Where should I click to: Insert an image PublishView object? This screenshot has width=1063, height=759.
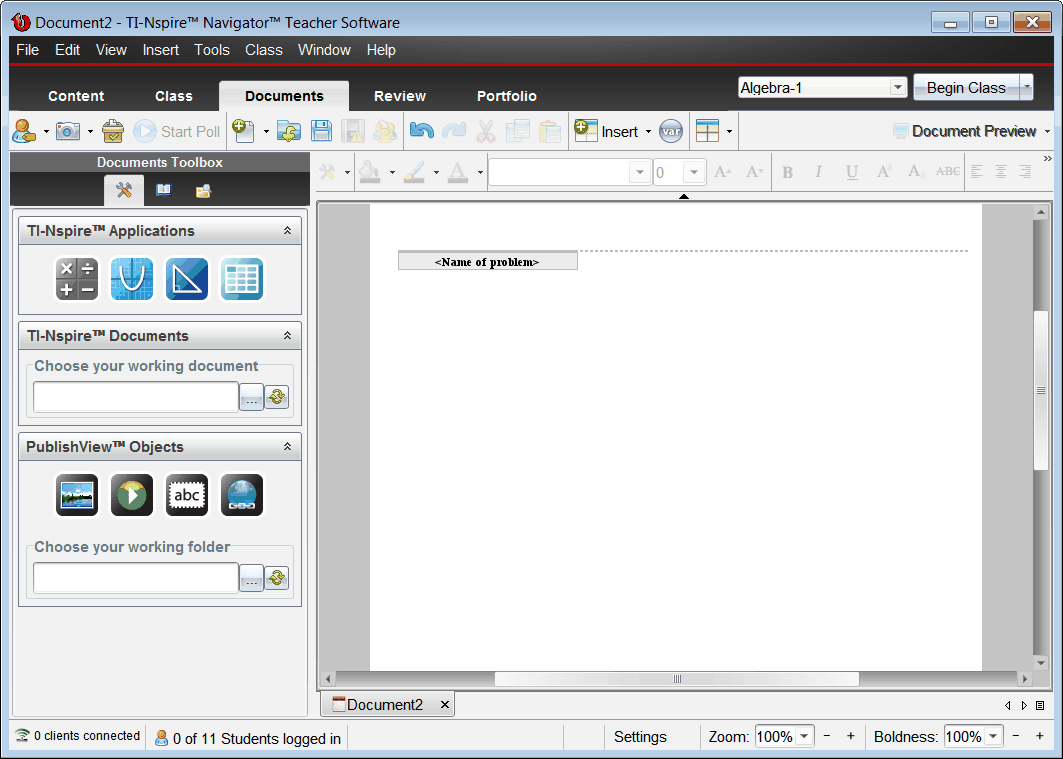[77, 495]
